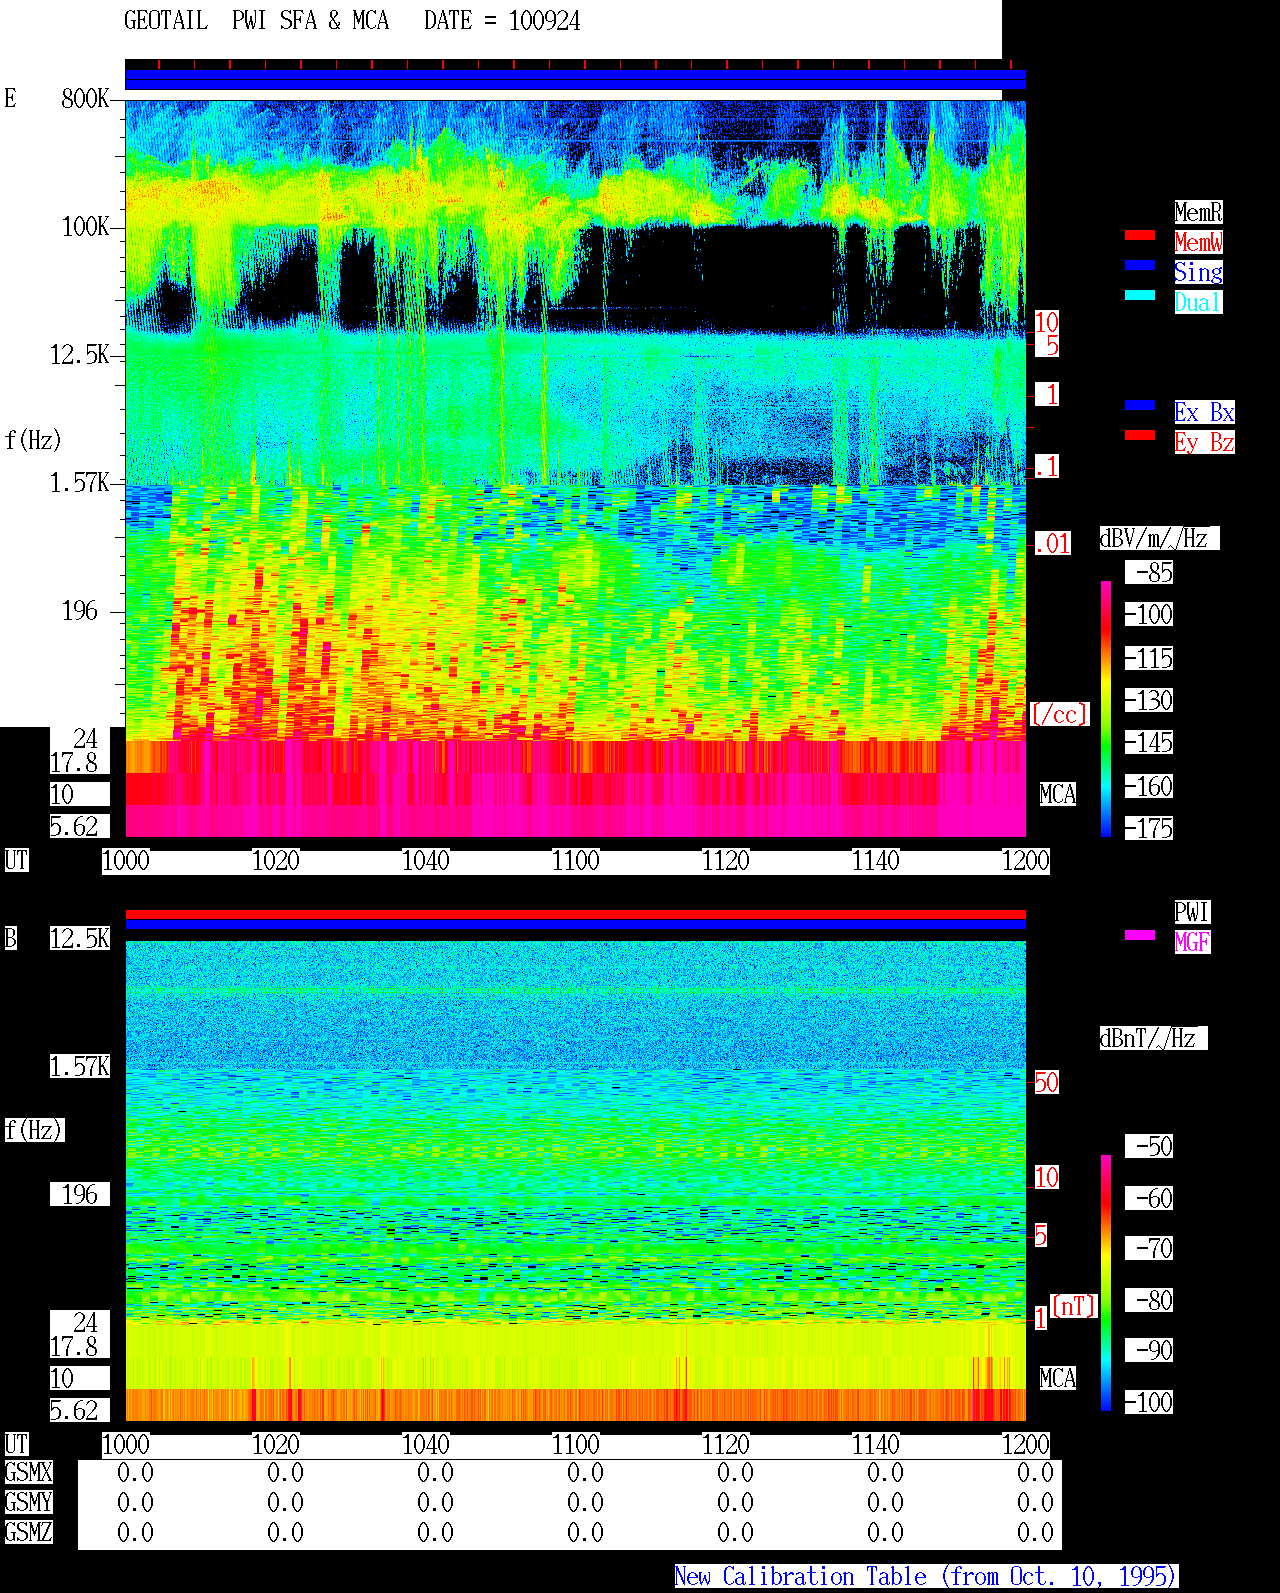Click the 800K frequency axis label

pos(86,99)
